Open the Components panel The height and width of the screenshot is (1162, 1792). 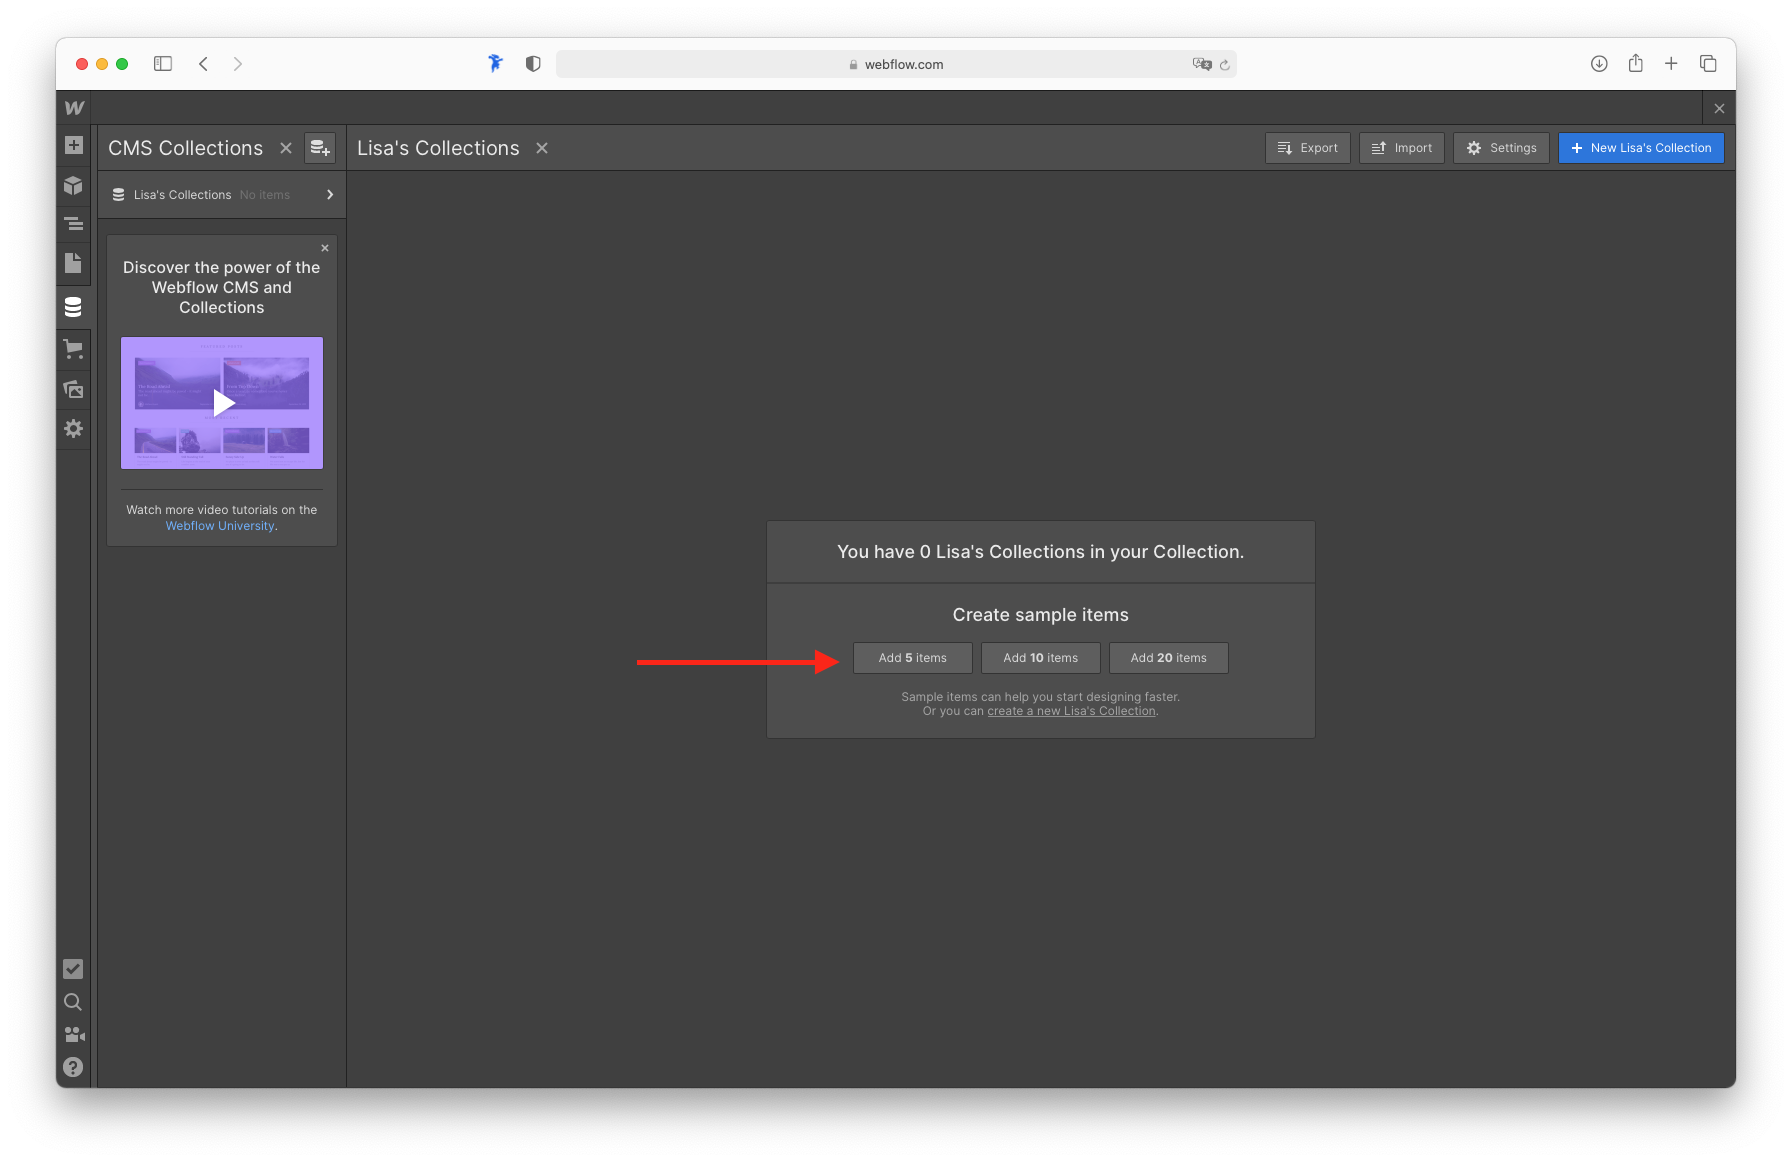point(73,185)
